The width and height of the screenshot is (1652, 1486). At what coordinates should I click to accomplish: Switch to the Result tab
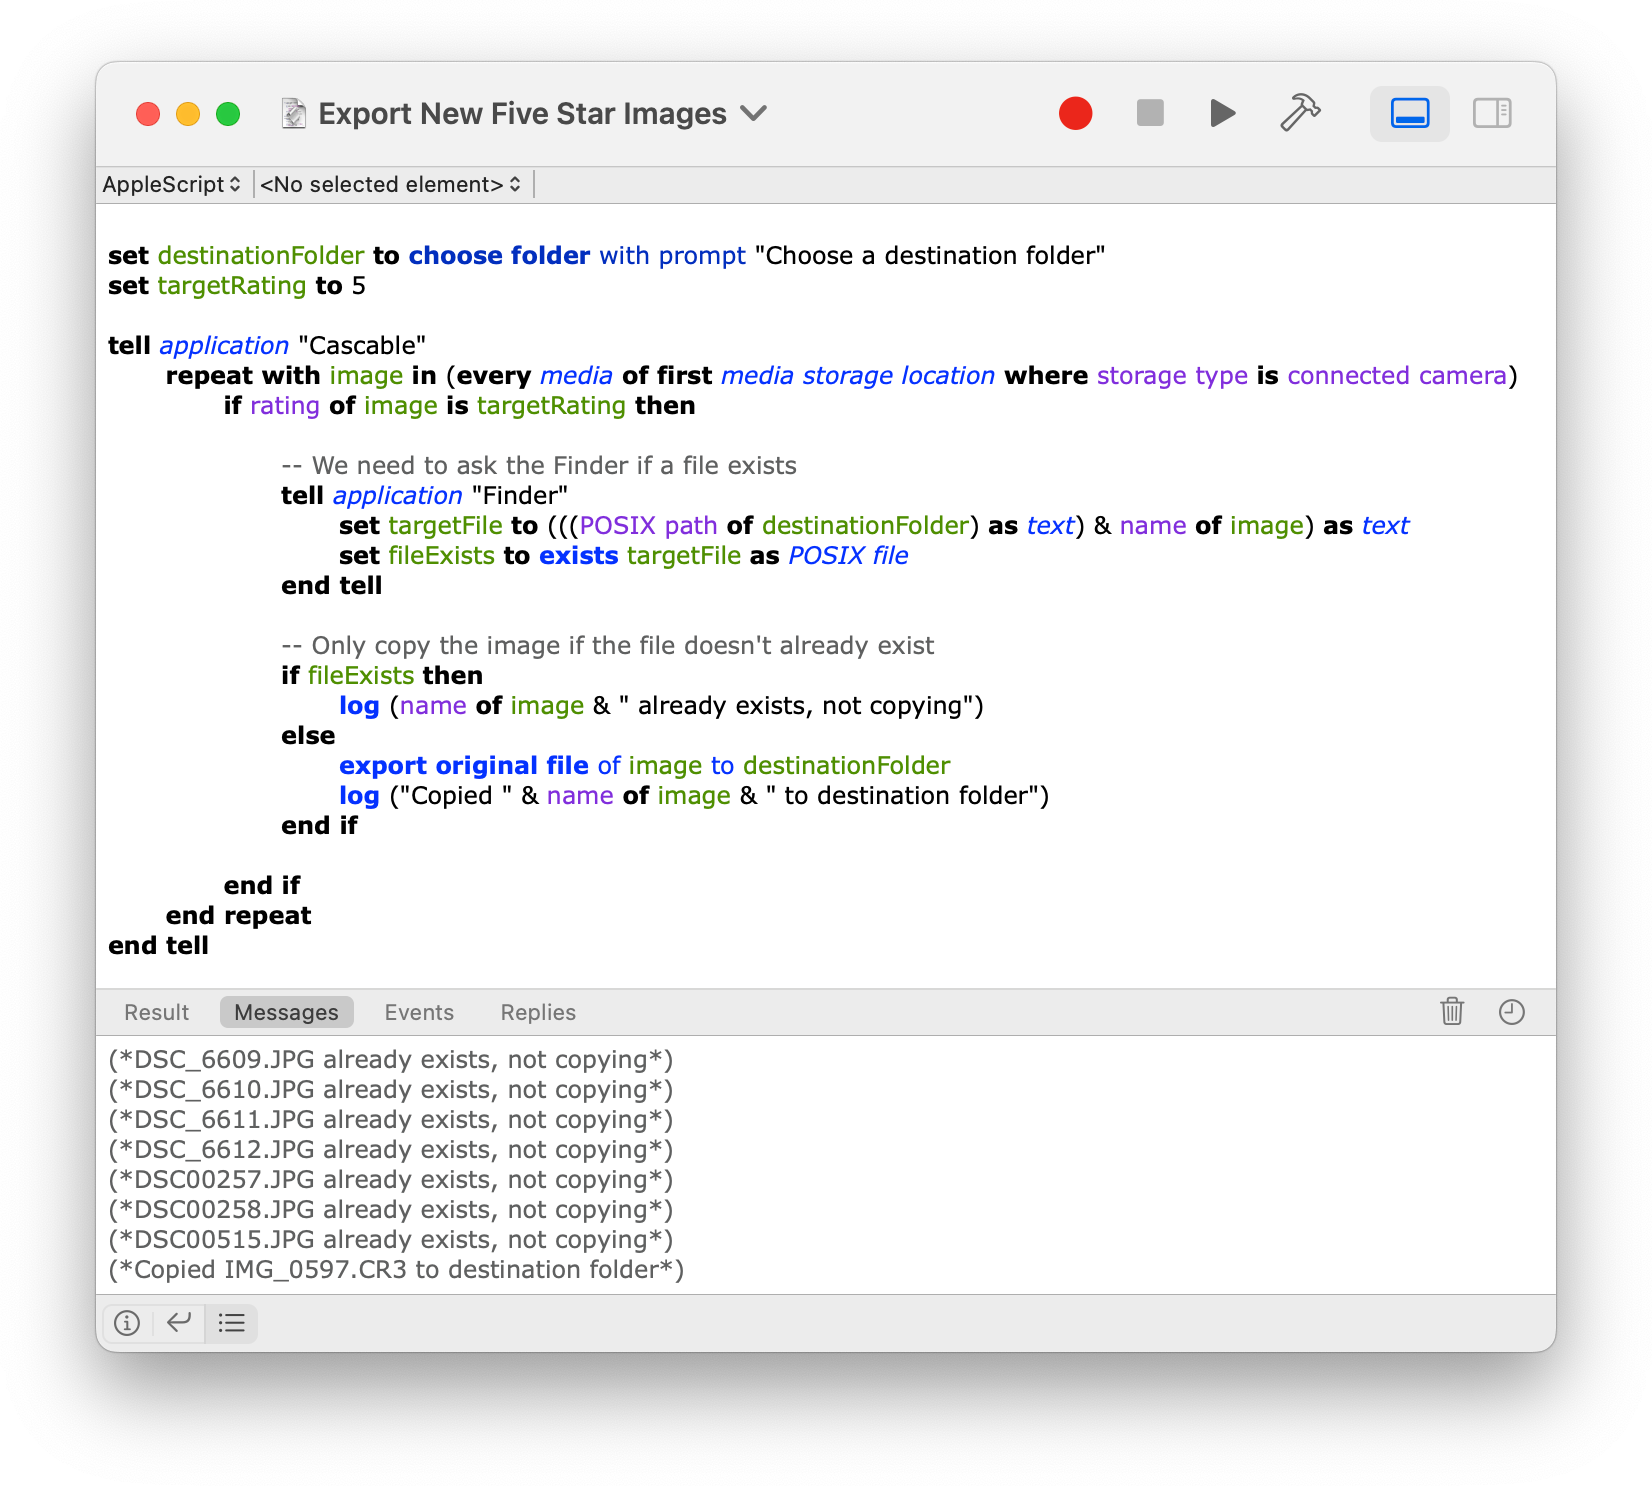tap(156, 1012)
